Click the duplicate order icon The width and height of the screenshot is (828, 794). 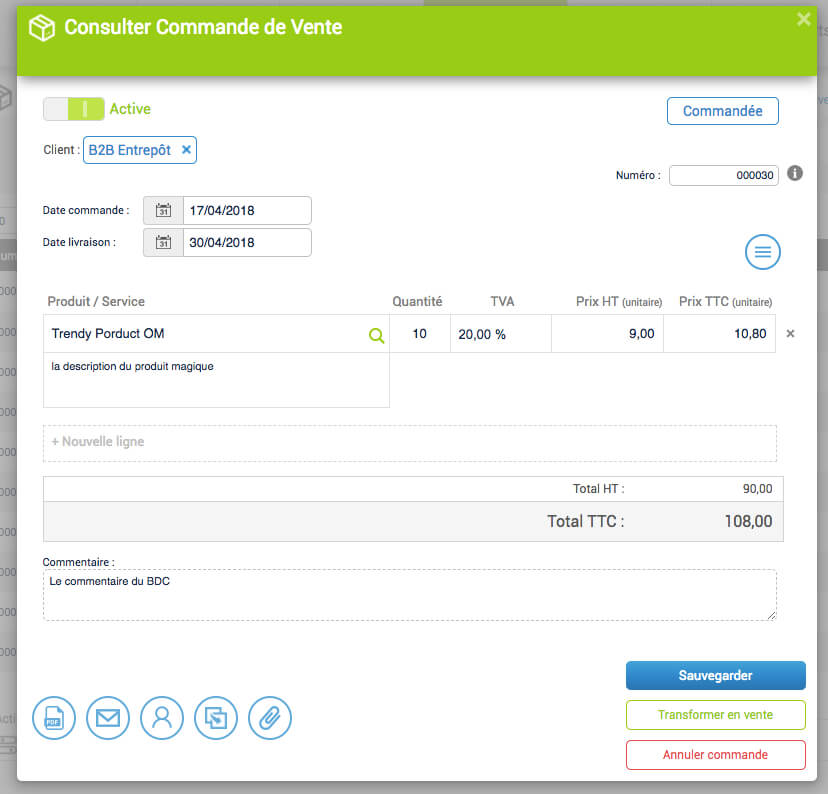[216, 718]
